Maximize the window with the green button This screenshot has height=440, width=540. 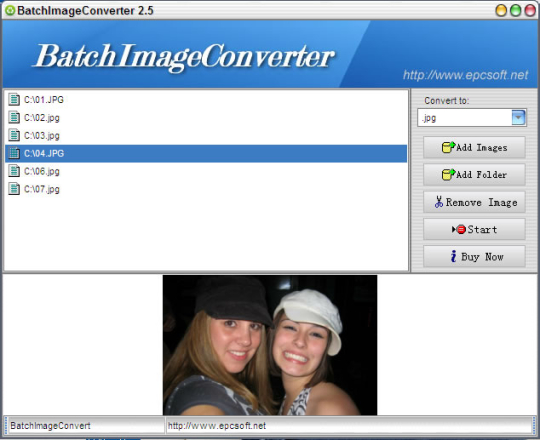[515, 11]
